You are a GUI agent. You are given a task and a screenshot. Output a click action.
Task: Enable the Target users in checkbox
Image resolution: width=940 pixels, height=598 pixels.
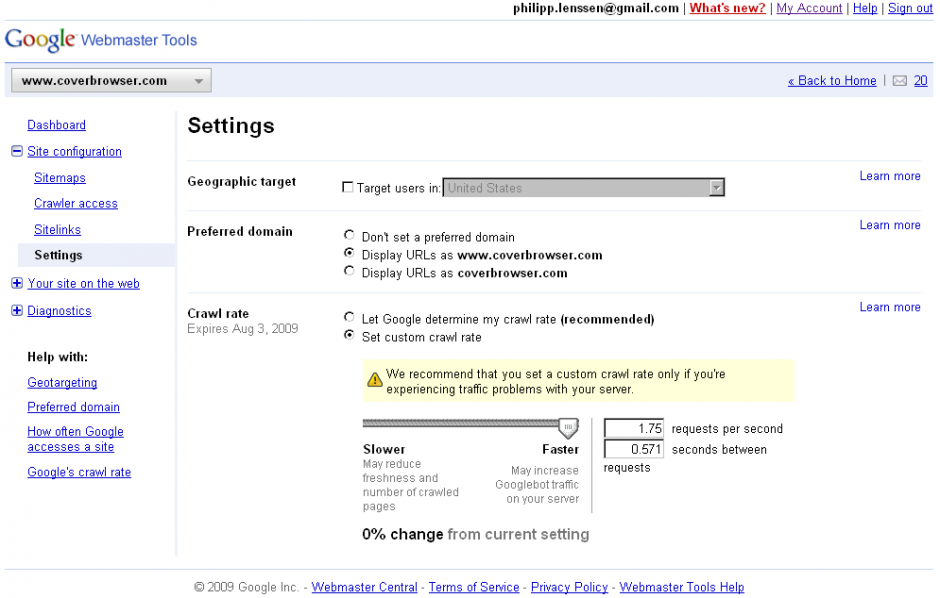click(347, 187)
